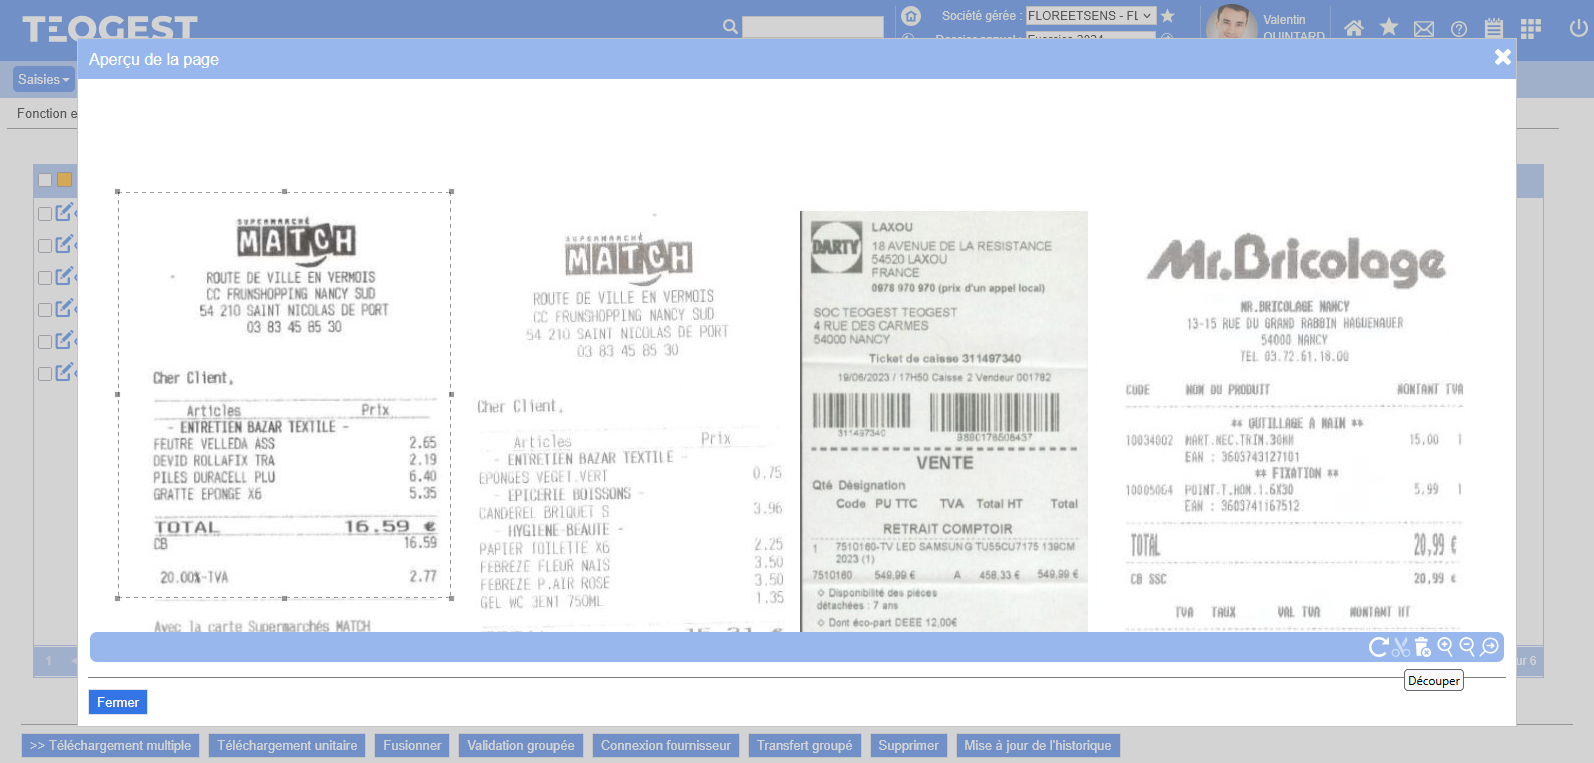Open the apps grid icon in header

(x=1530, y=28)
